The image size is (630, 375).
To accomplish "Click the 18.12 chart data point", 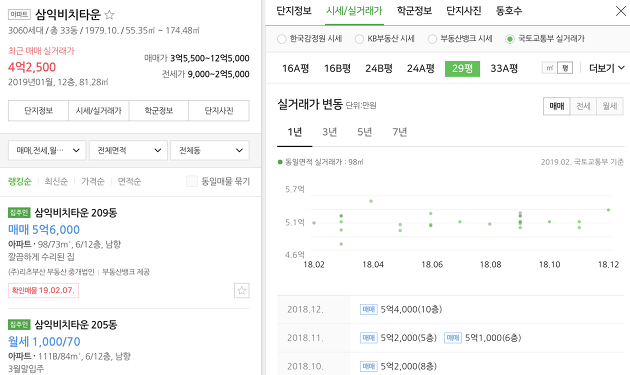I will (x=608, y=210).
